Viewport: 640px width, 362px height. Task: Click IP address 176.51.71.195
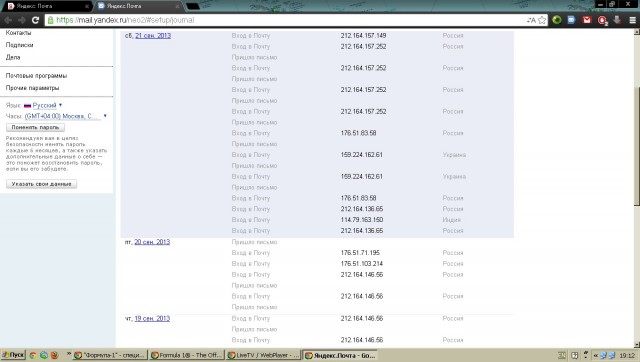pos(360,253)
